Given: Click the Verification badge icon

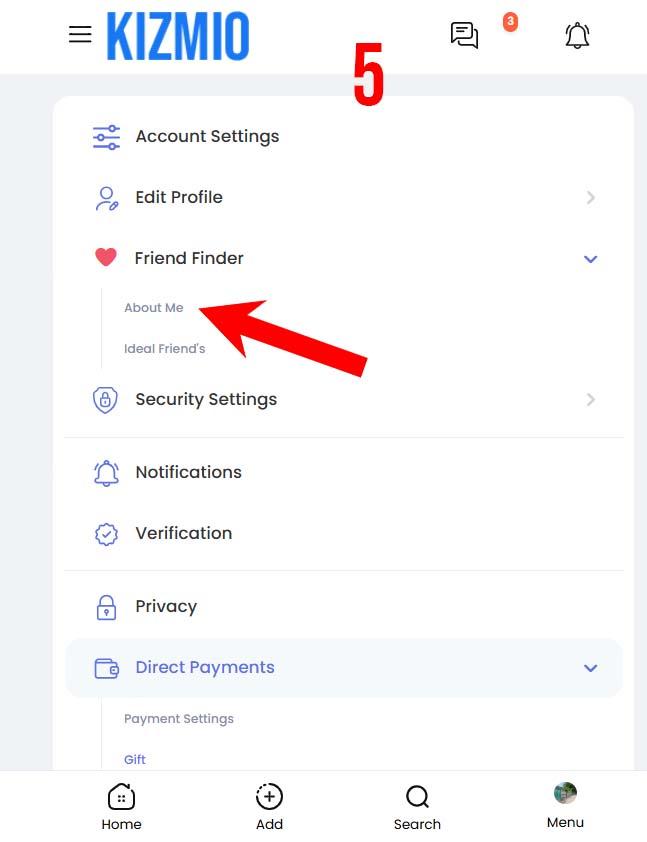Looking at the screenshot, I should coord(106,534).
